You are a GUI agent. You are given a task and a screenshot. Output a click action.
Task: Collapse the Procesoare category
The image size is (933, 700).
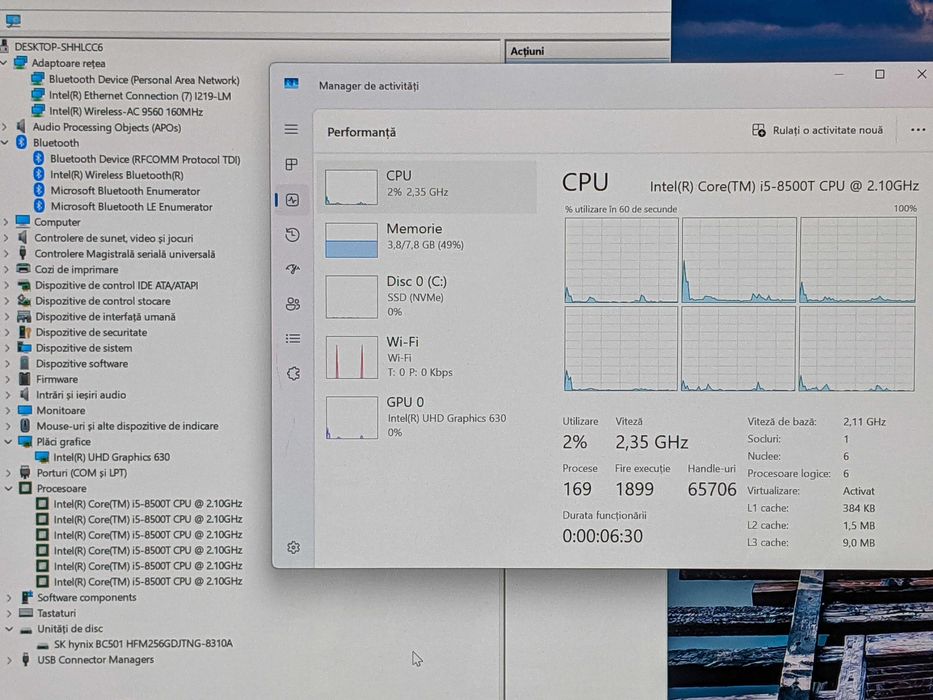(8, 488)
